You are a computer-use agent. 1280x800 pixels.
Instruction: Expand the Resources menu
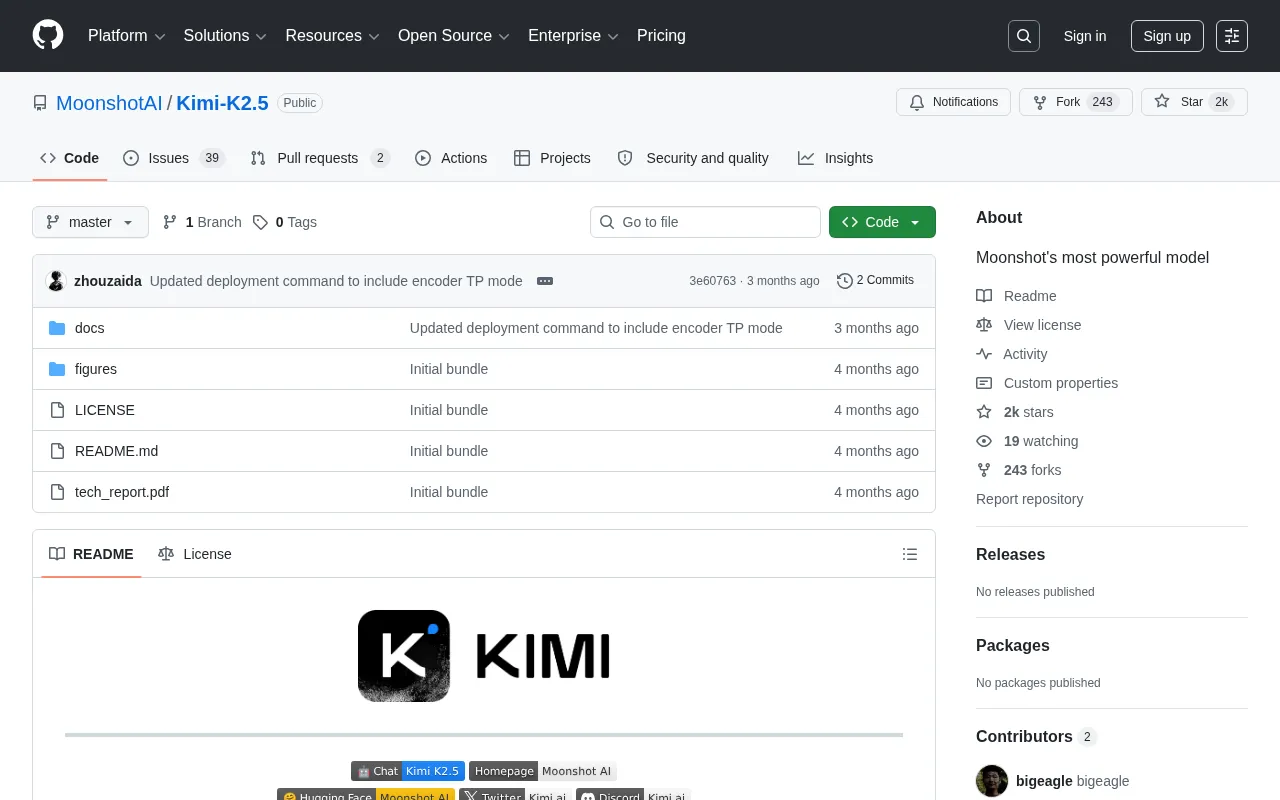click(332, 36)
